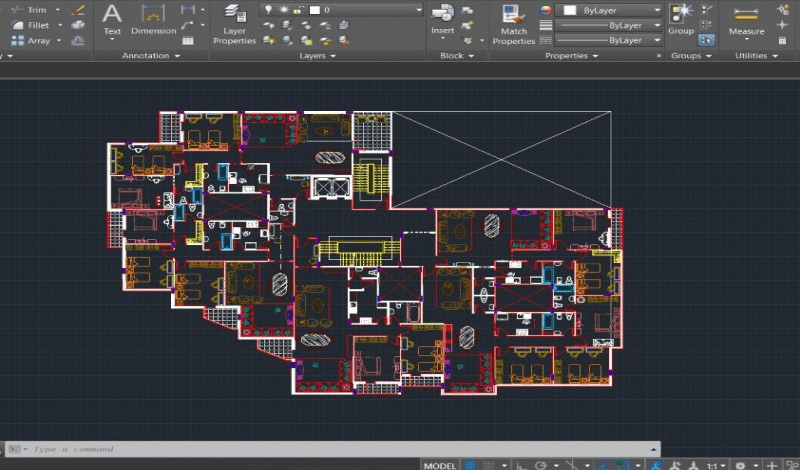Open the Quick Calculator icon
The width and height of the screenshot is (800, 470).
tap(783, 40)
